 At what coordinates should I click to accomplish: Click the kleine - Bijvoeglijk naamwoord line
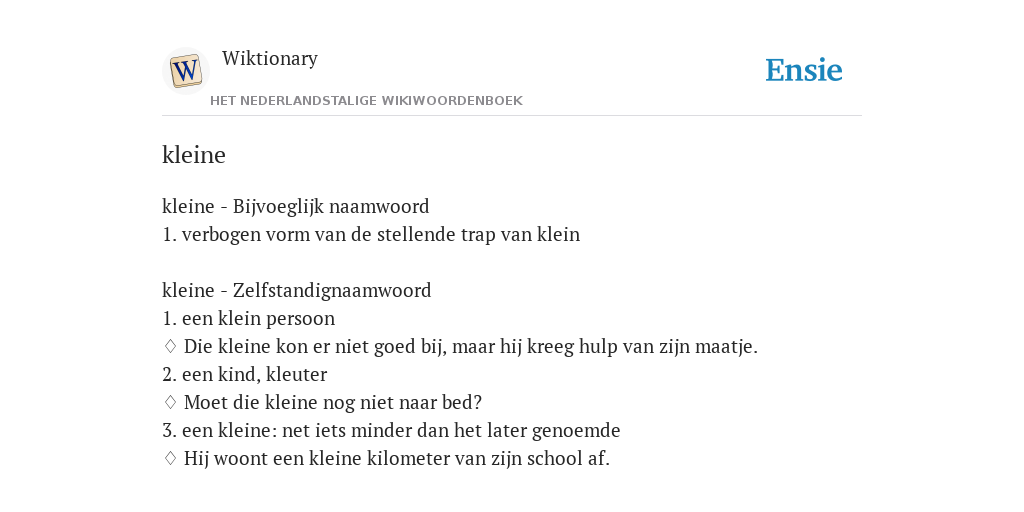pyautogui.click(x=296, y=206)
